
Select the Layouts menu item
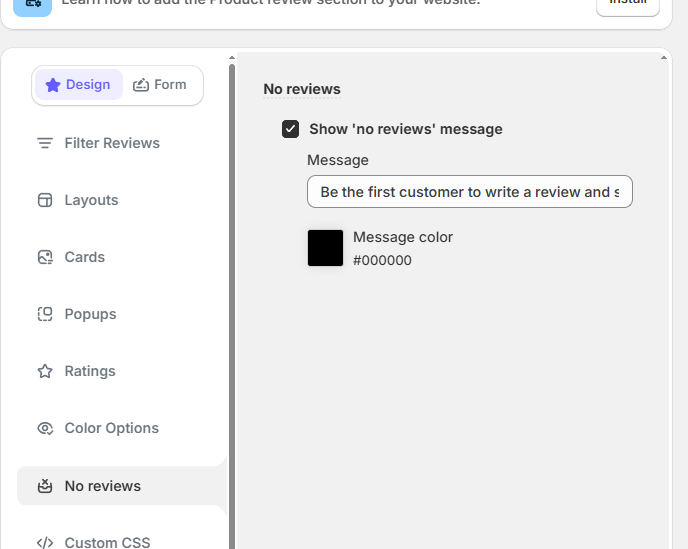pos(91,200)
